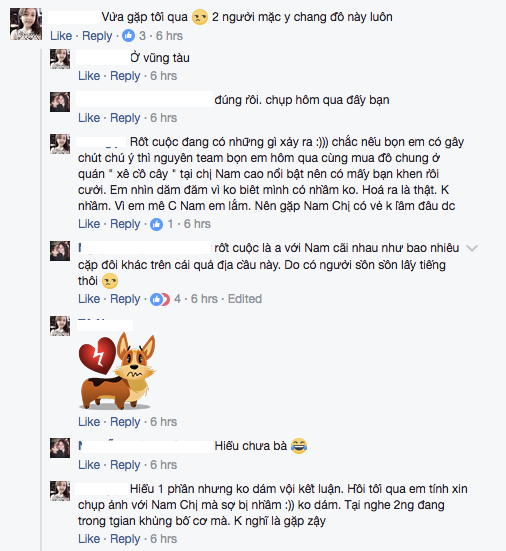The image size is (506, 551).
Task: Open the like and love reactions icon showing 4
Action: tap(160, 299)
